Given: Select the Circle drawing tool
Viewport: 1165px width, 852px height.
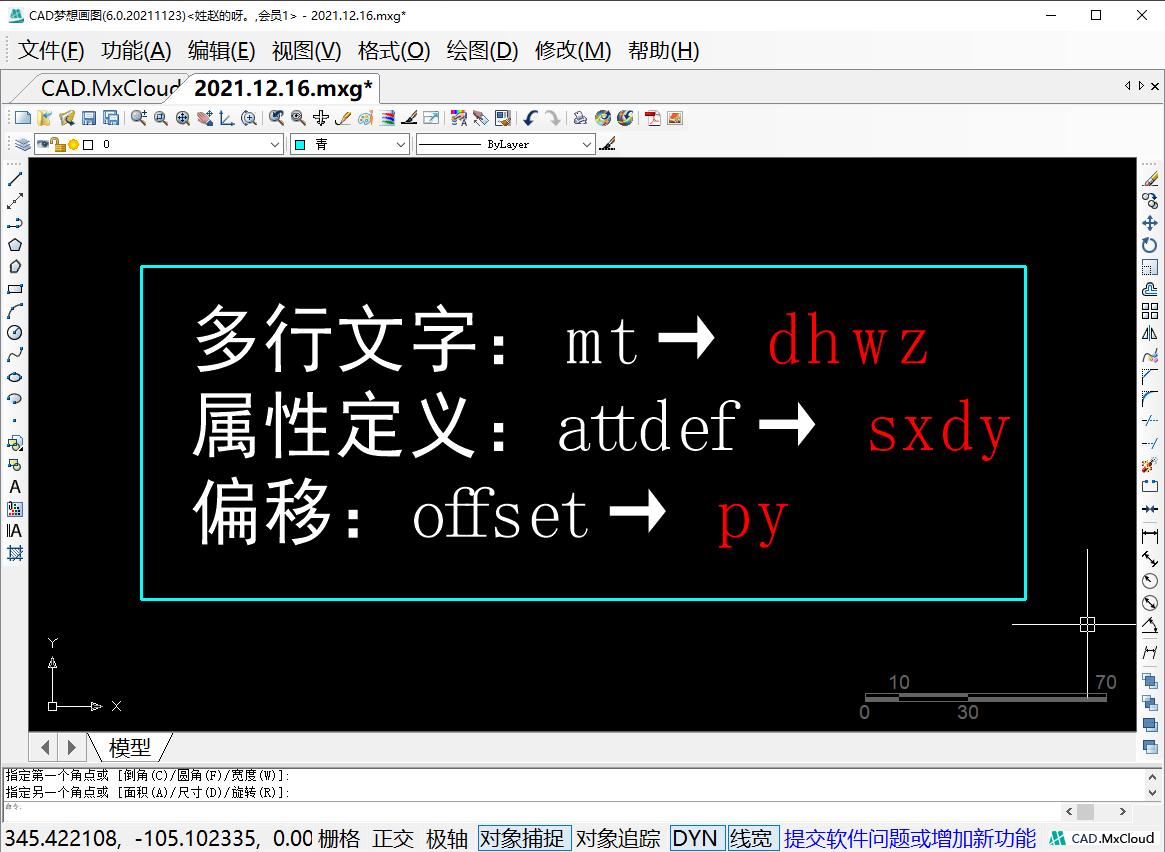Looking at the screenshot, I should click(13, 332).
